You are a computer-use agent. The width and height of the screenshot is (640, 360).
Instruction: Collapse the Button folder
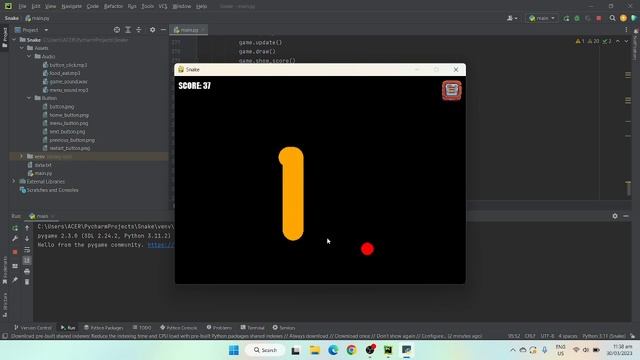(29, 98)
